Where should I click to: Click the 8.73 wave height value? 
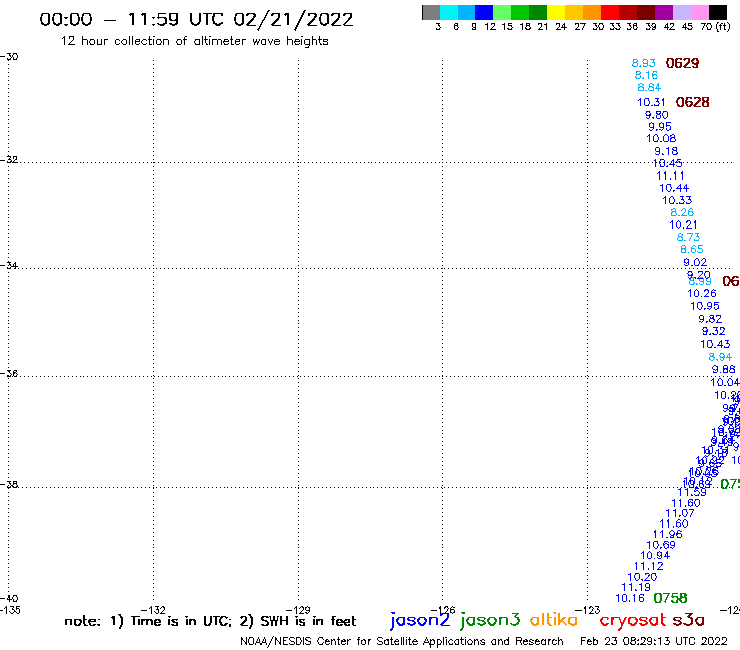click(688, 237)
